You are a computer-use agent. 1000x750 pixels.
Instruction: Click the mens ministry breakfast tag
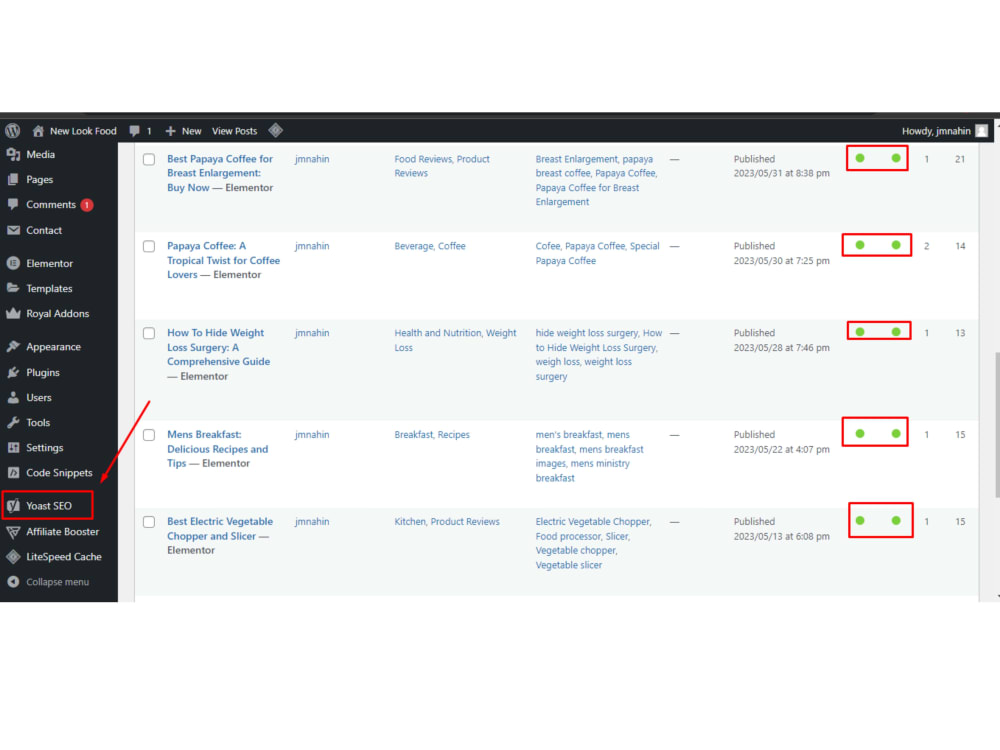pos(584,471)
